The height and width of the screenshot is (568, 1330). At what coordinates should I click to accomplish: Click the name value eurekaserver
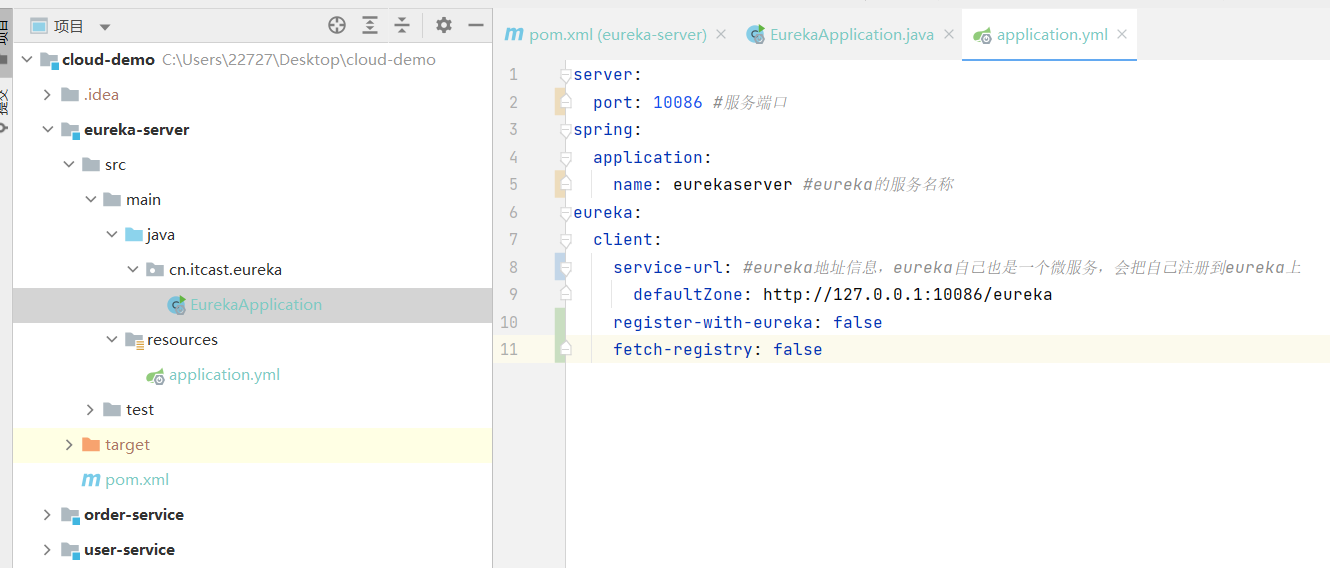coord(733,185)
